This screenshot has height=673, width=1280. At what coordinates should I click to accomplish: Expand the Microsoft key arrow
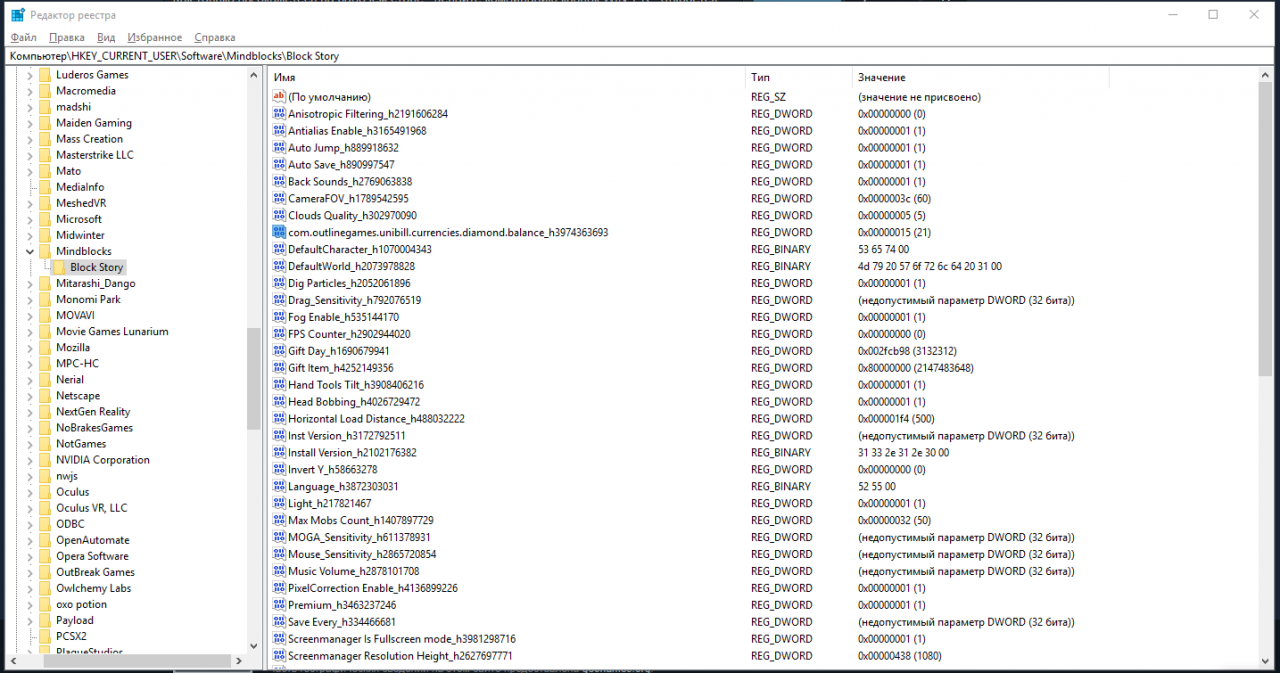tap(30, 219)
